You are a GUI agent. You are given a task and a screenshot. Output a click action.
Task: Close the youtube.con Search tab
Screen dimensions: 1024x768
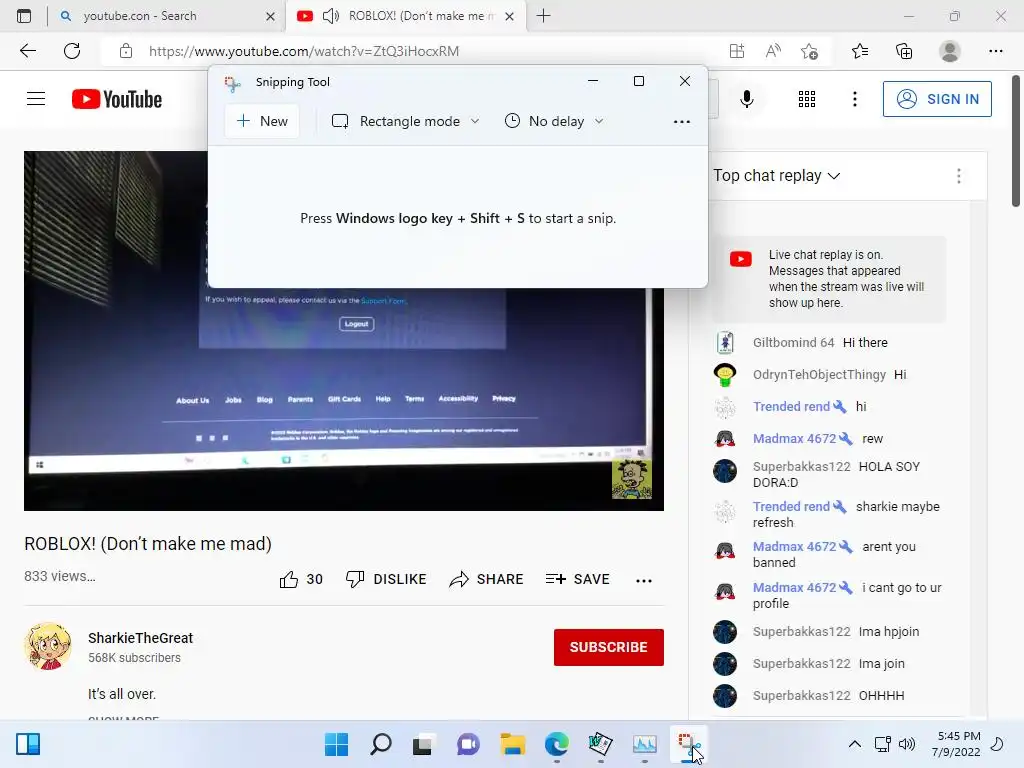(270, 16)
